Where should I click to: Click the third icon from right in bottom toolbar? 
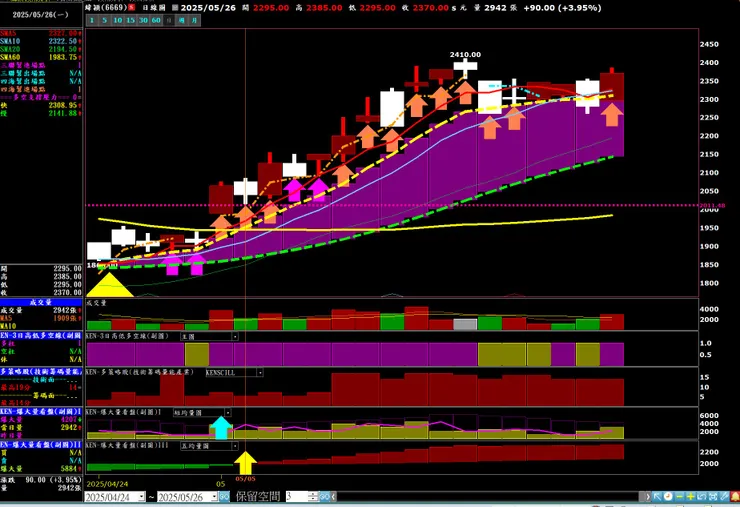pos(713,497)
